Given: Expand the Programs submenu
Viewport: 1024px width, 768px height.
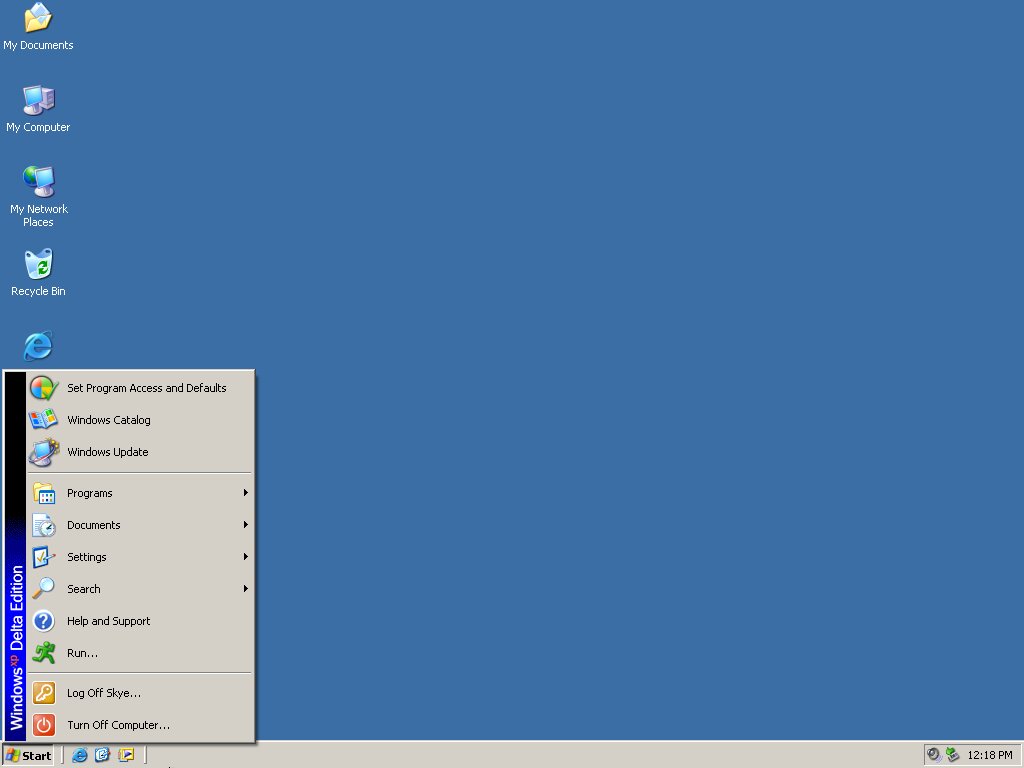Looking at the screenshot, I should tap(90, 493).
